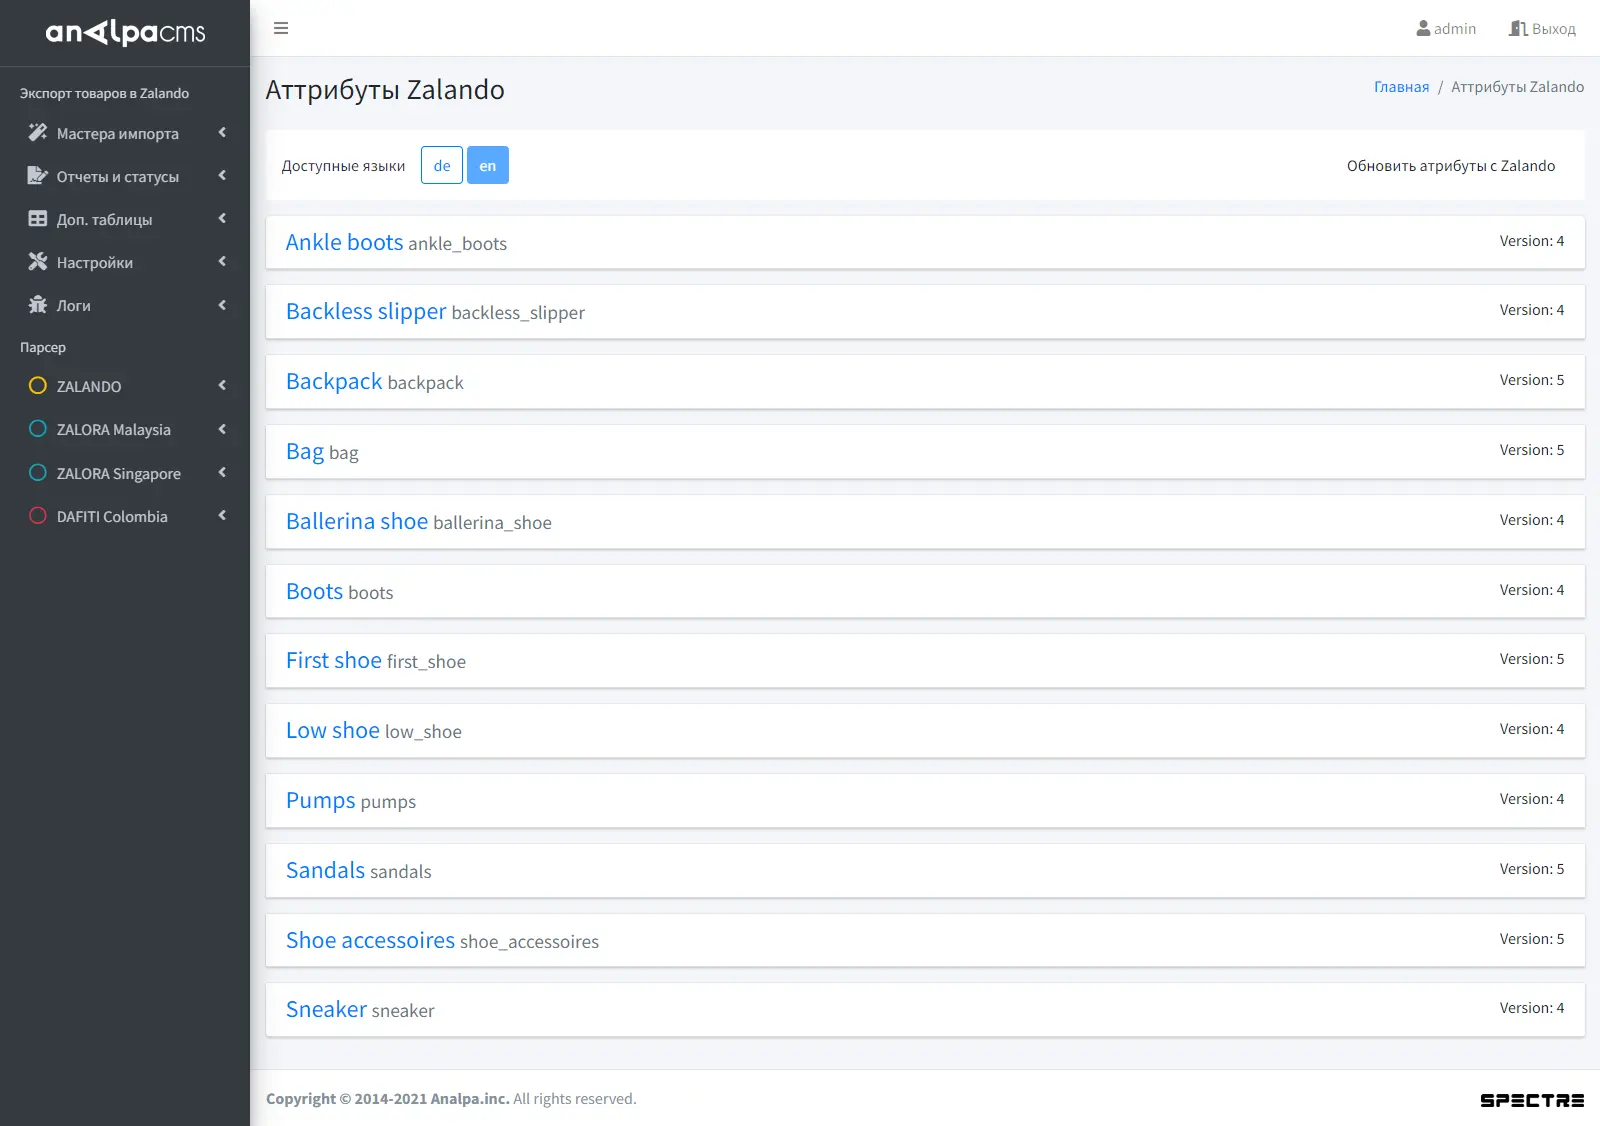Viewport: 1600px width, 1126px height.
Task: Click the admin user icon
Action: (1423, 29)
